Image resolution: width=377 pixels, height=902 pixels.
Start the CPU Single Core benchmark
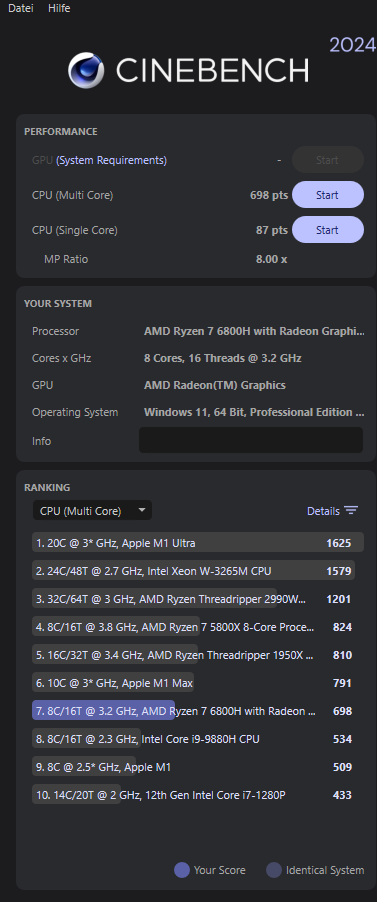pos(328,230)
